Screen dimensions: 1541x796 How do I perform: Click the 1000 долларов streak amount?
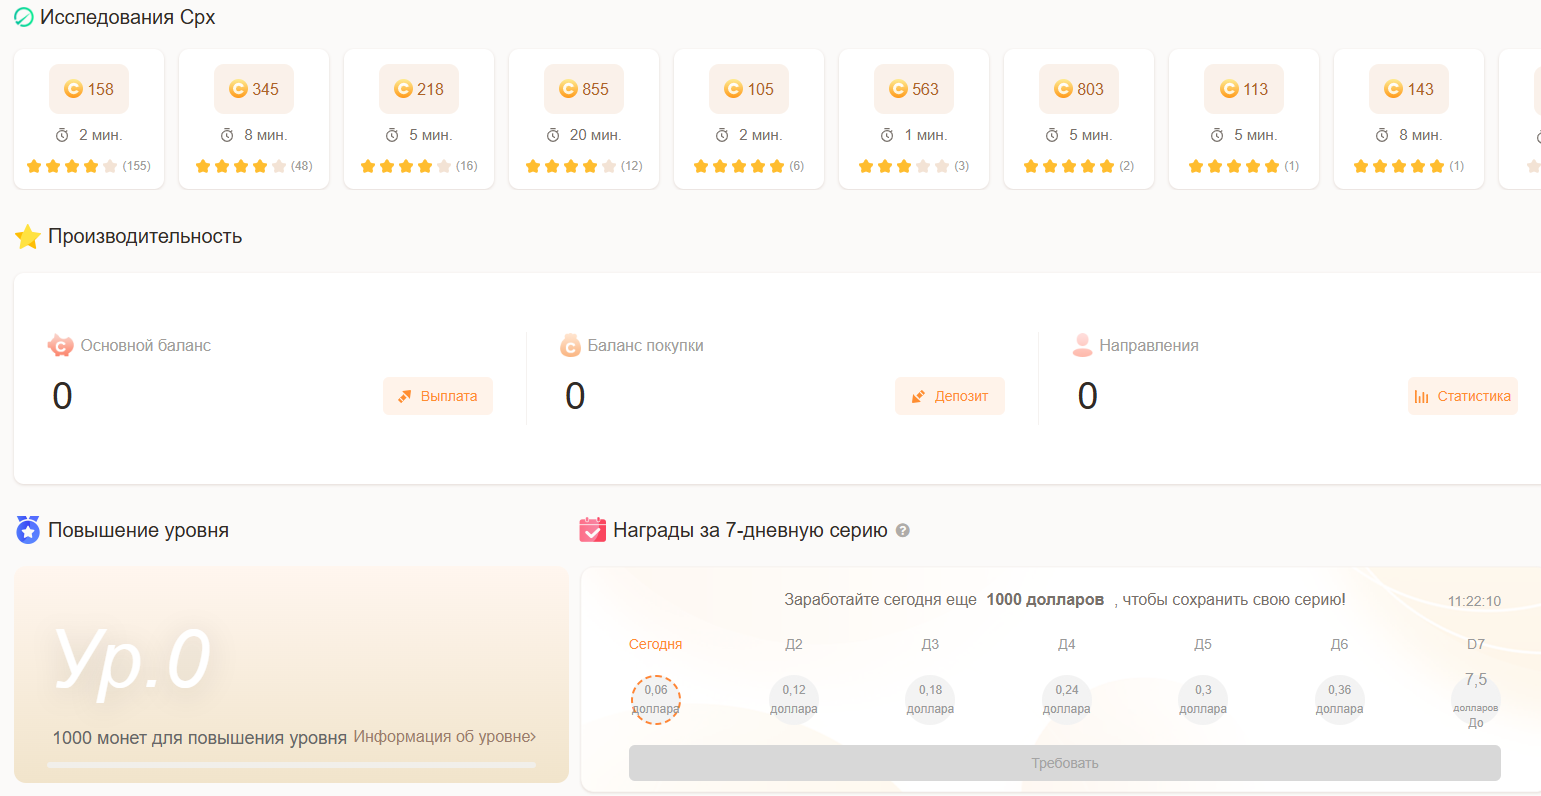click(x=1045, y=600)
